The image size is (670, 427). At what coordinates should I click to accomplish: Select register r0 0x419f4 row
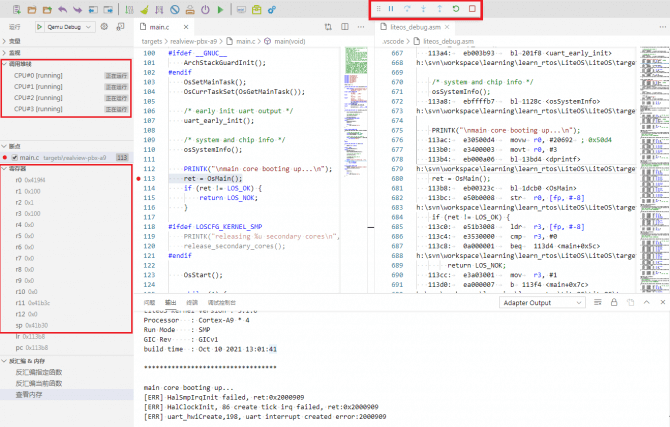click(x=66, y=180)
